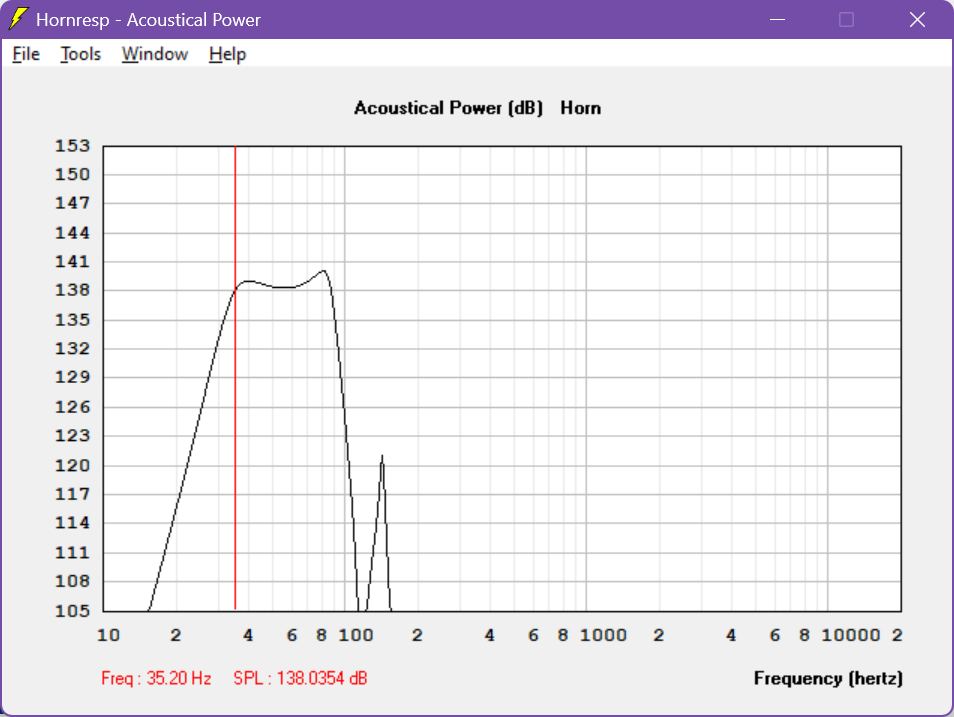Click the 'Acoustical Power (dB)' chart title
This screenshot has height=717, width=954.
point(448,108)
